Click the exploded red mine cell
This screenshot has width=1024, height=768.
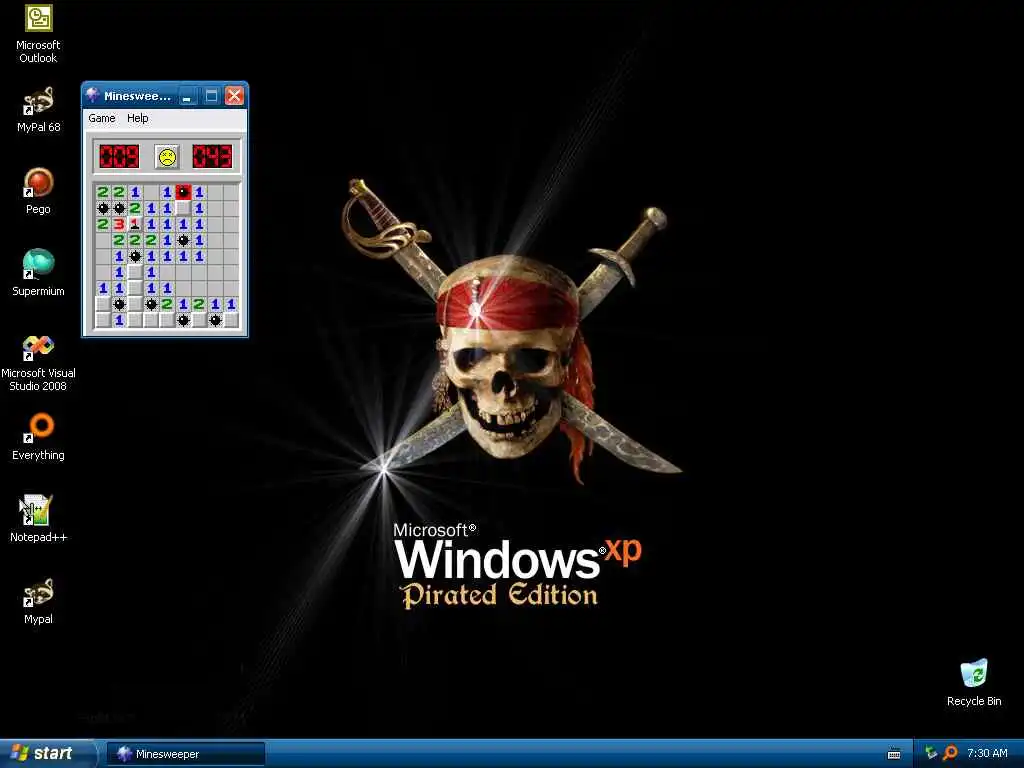[x=184, y=192]
